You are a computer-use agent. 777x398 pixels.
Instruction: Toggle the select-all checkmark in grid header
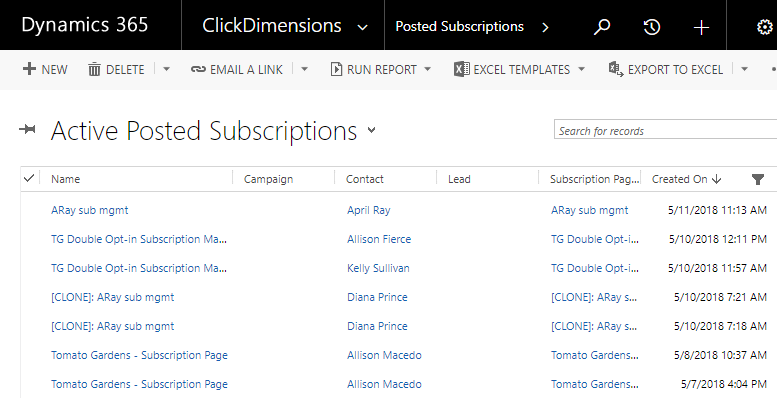[x=29, y=178]
